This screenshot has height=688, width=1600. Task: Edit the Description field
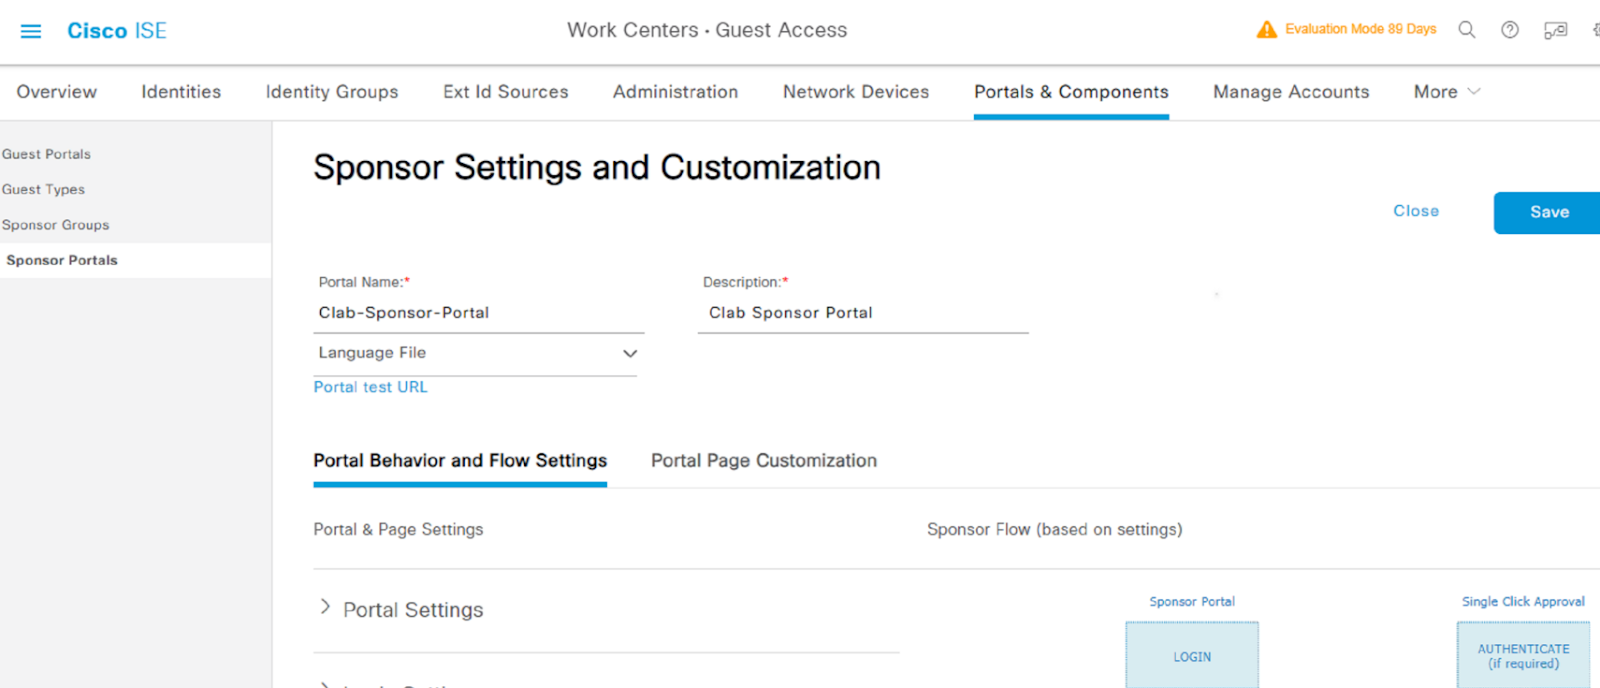(863, 313)
